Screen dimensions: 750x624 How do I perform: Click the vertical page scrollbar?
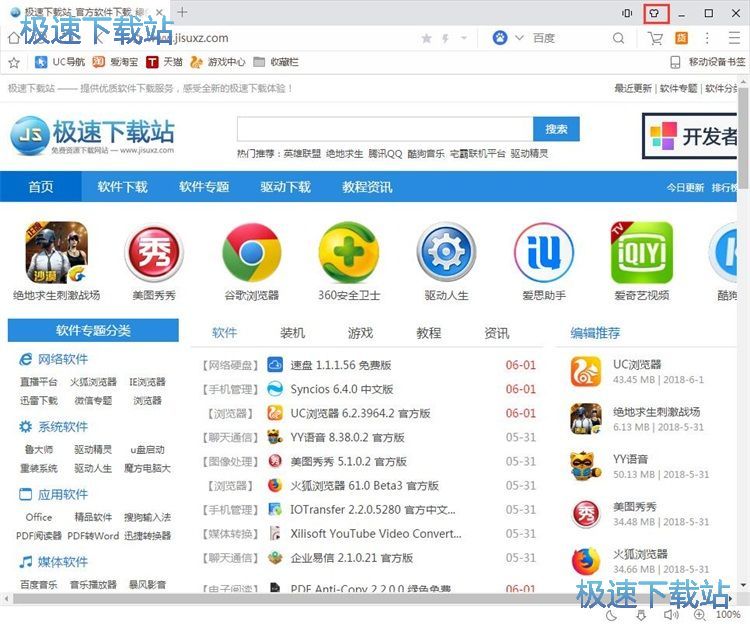[x=743, y=139]
